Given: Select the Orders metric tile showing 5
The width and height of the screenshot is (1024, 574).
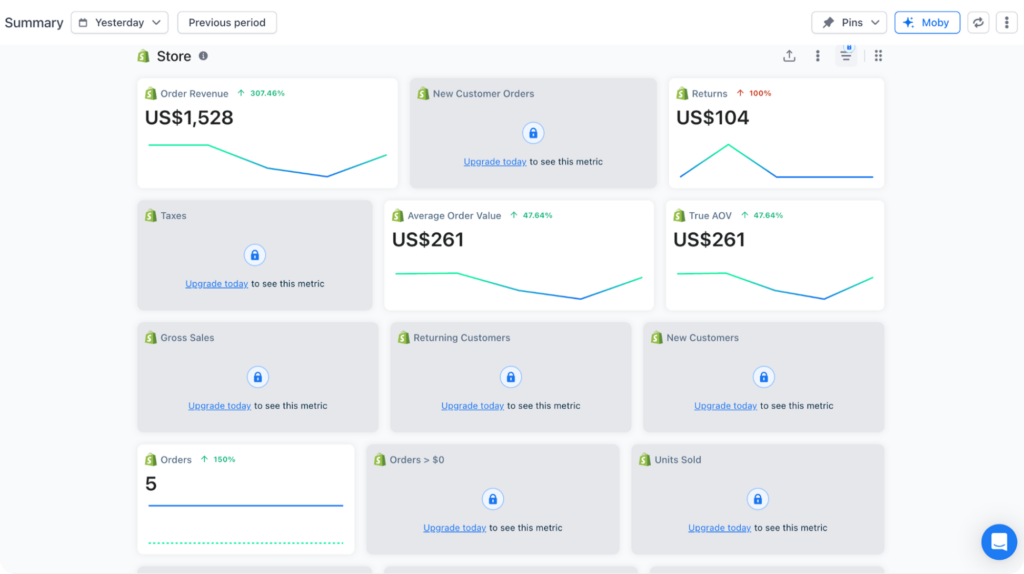Looking at the screenshot, I should click(x=245, y=498).
